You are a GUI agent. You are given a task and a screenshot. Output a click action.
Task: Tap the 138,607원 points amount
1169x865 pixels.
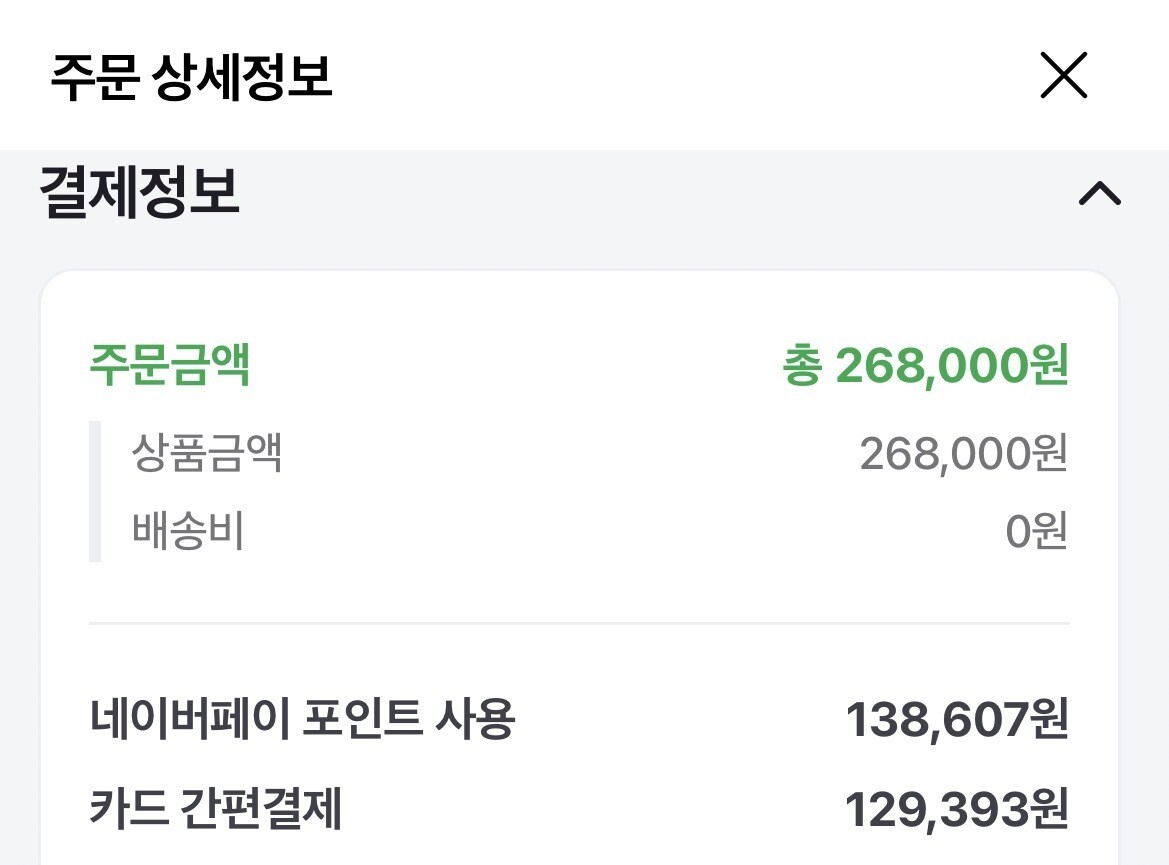(957, 720)
